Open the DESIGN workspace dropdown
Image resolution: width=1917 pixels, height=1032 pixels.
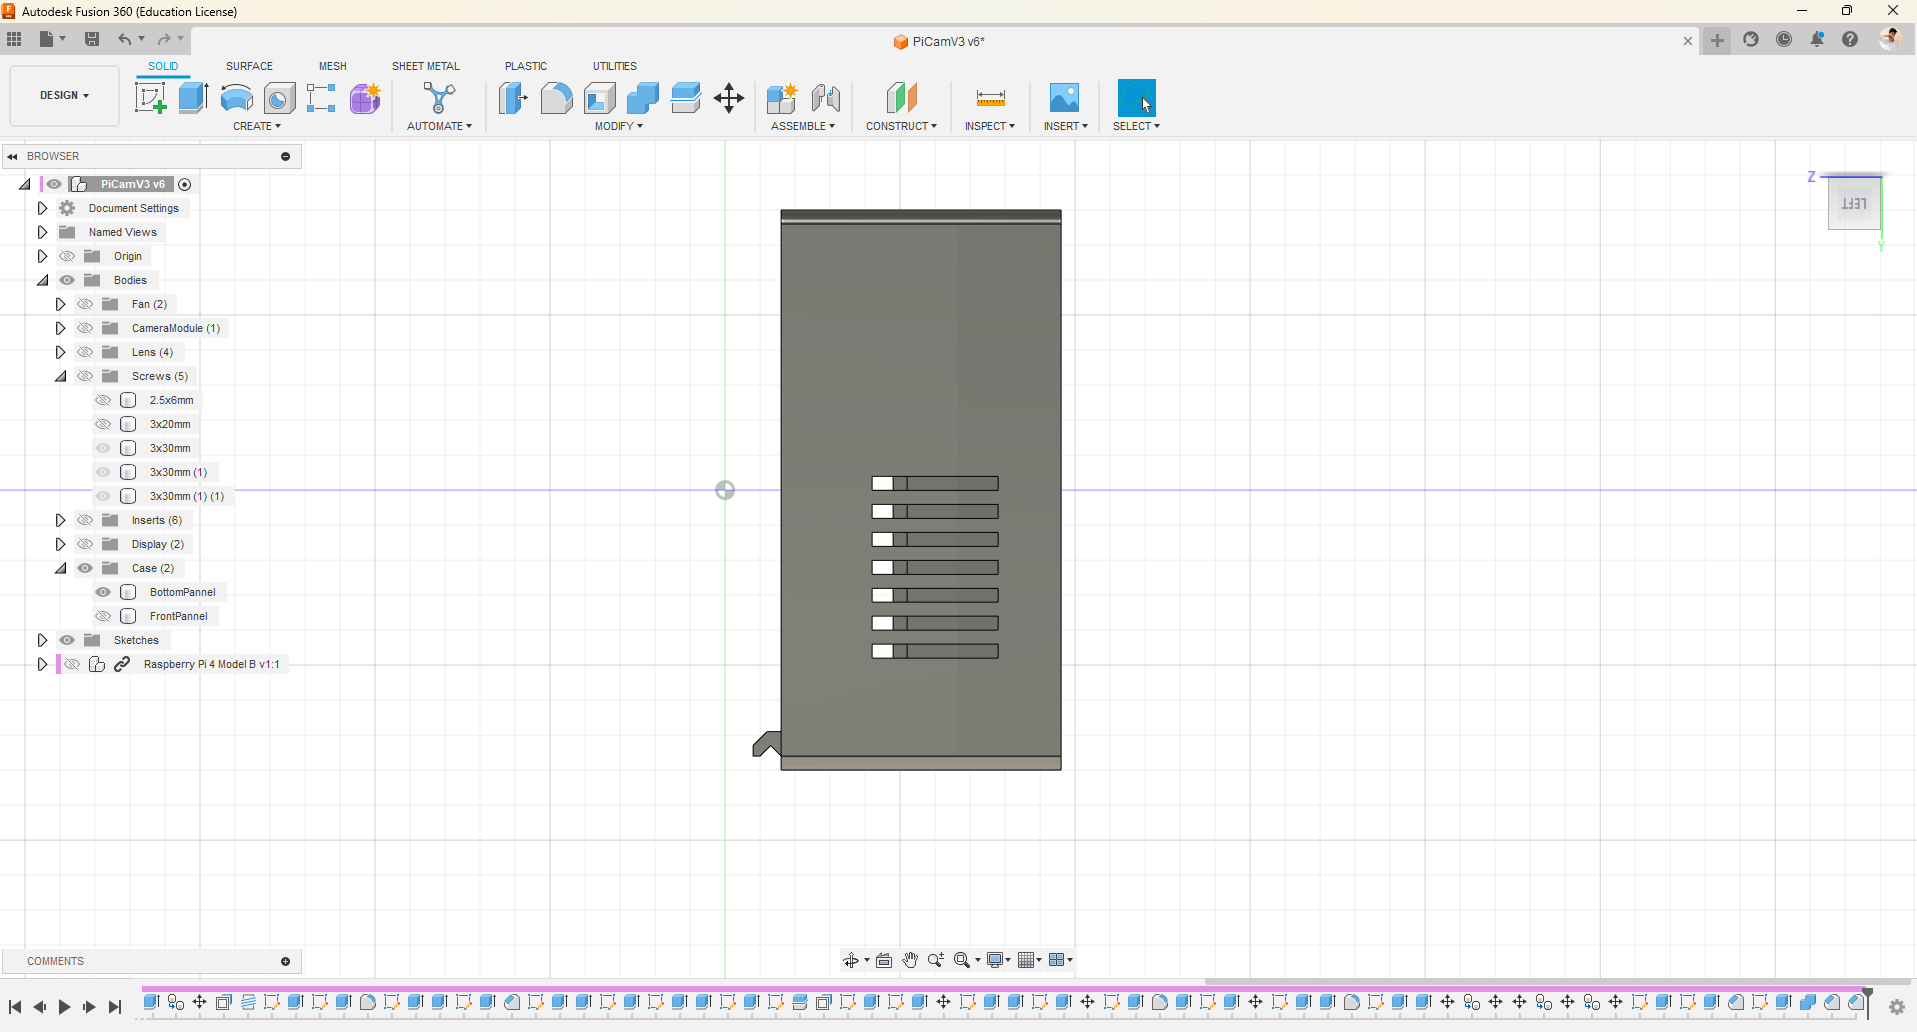64,96
